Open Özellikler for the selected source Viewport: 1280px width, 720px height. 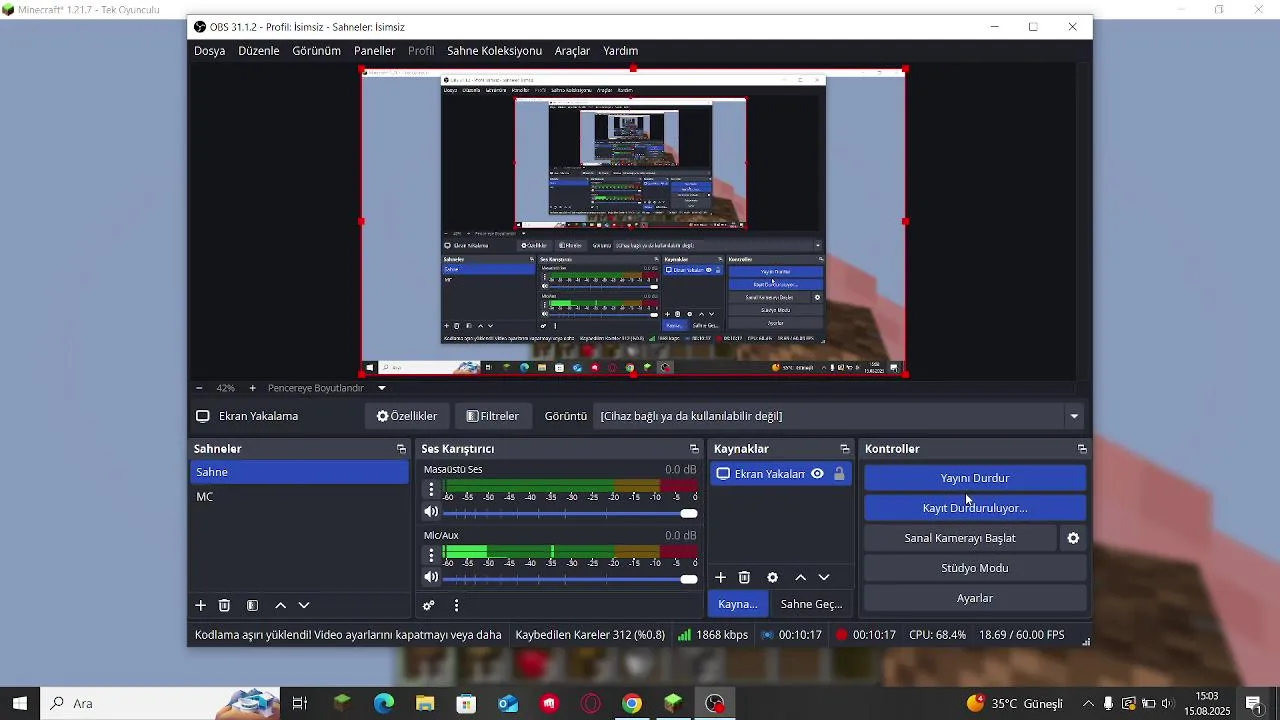407,416
